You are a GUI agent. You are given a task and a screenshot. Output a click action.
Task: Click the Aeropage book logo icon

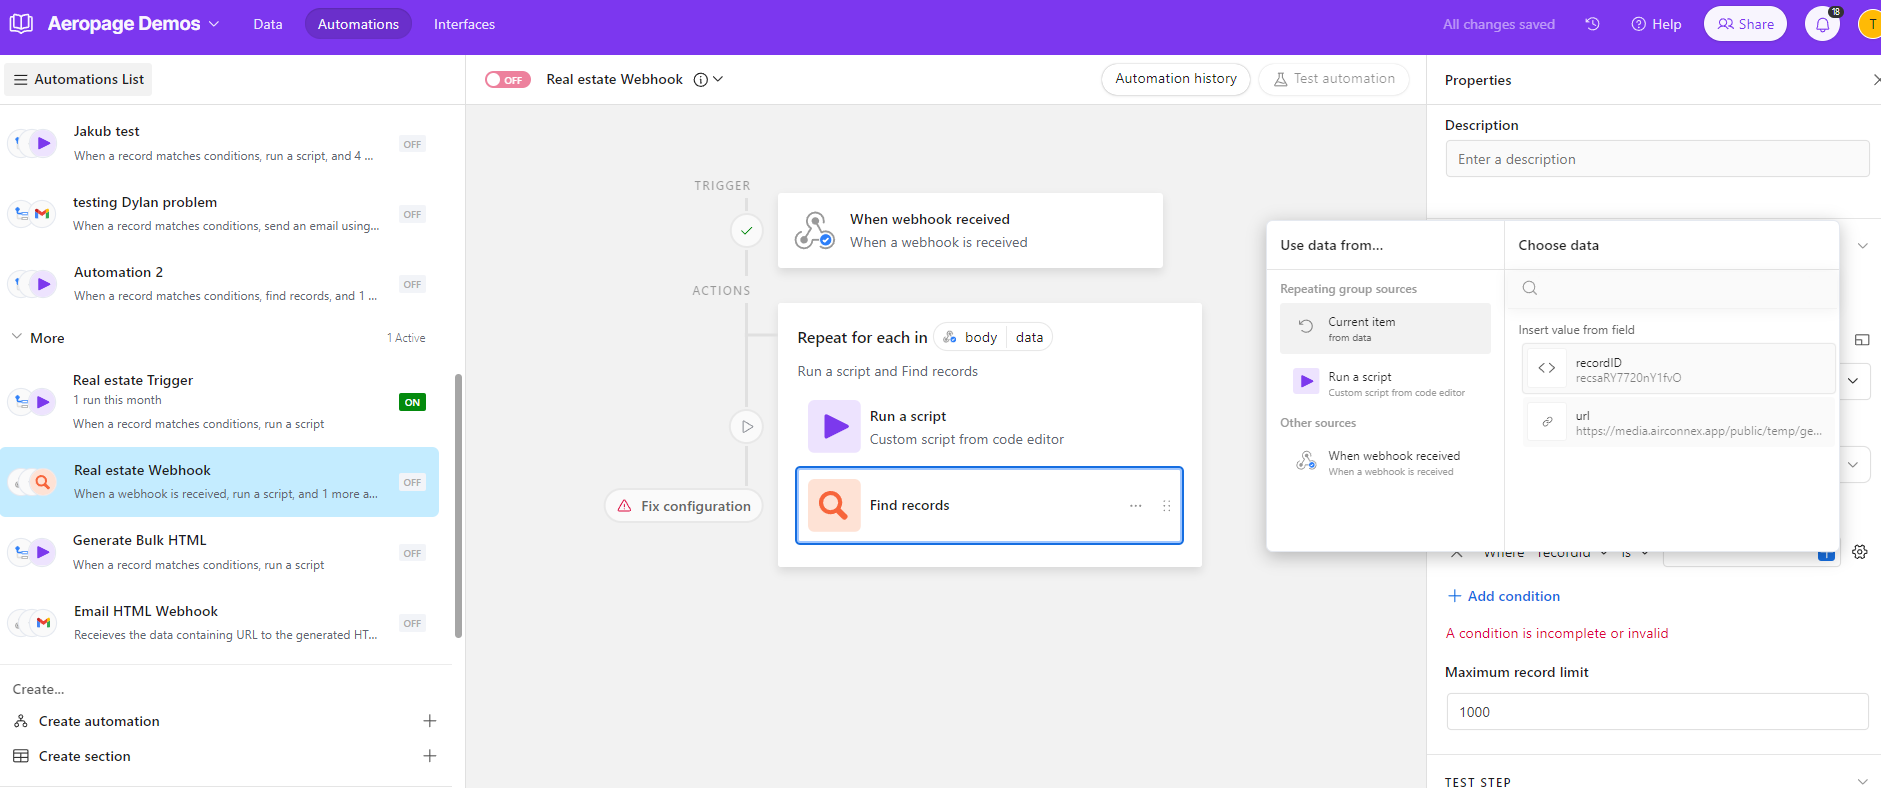(x=21, y=24)
